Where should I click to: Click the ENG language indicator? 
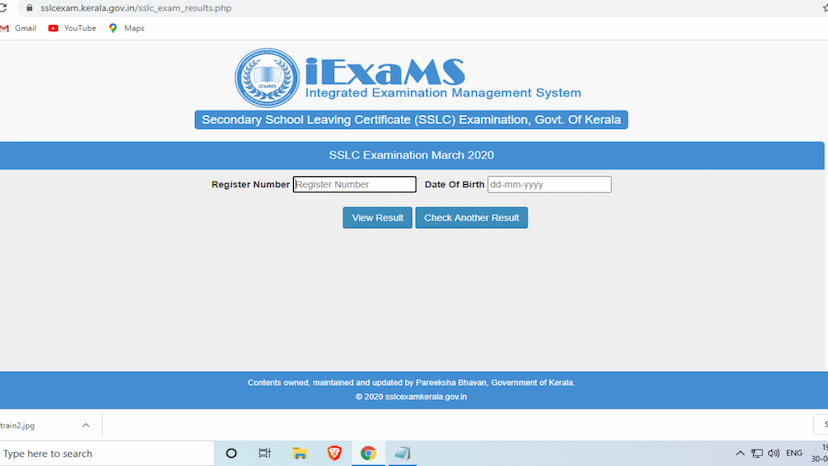(794, 453)
